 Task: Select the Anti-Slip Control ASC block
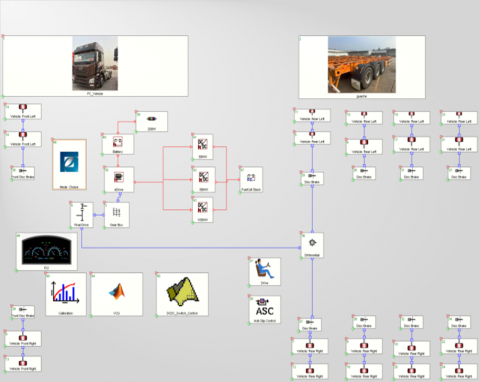tap(265, 310)
